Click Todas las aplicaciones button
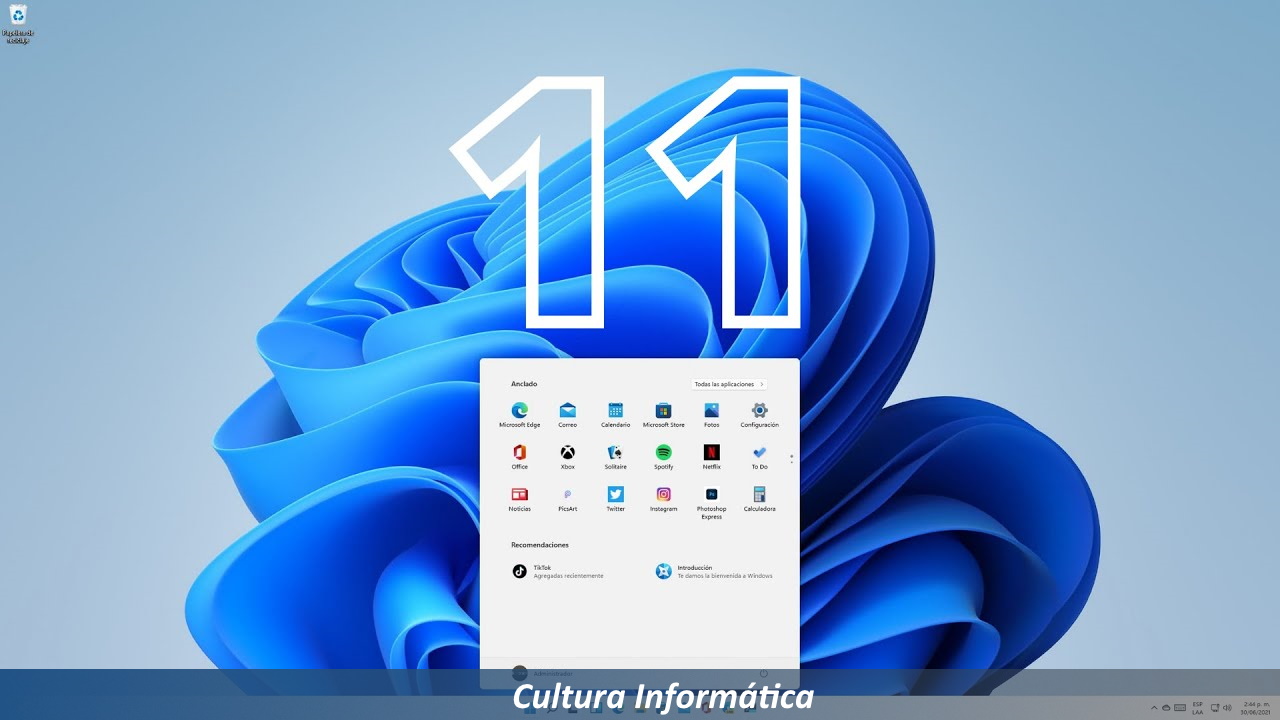The image size is (1280, 720). (729, 384)
